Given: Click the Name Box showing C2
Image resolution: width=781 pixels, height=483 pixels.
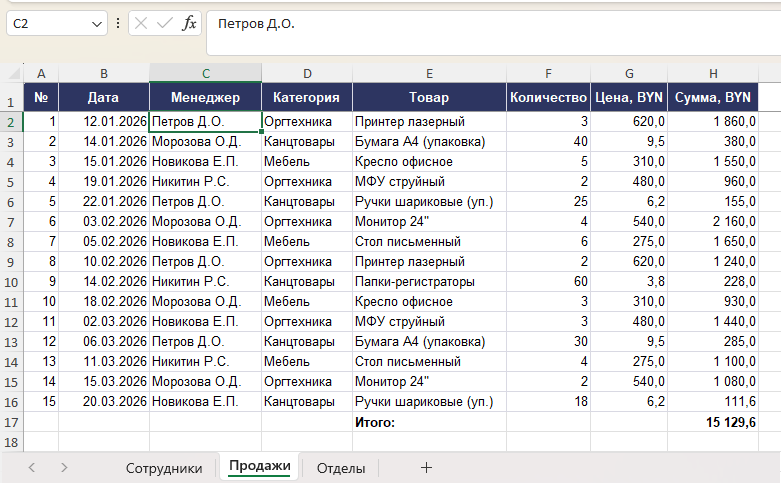Looking at the screenshot, I should tap(57, 23).
